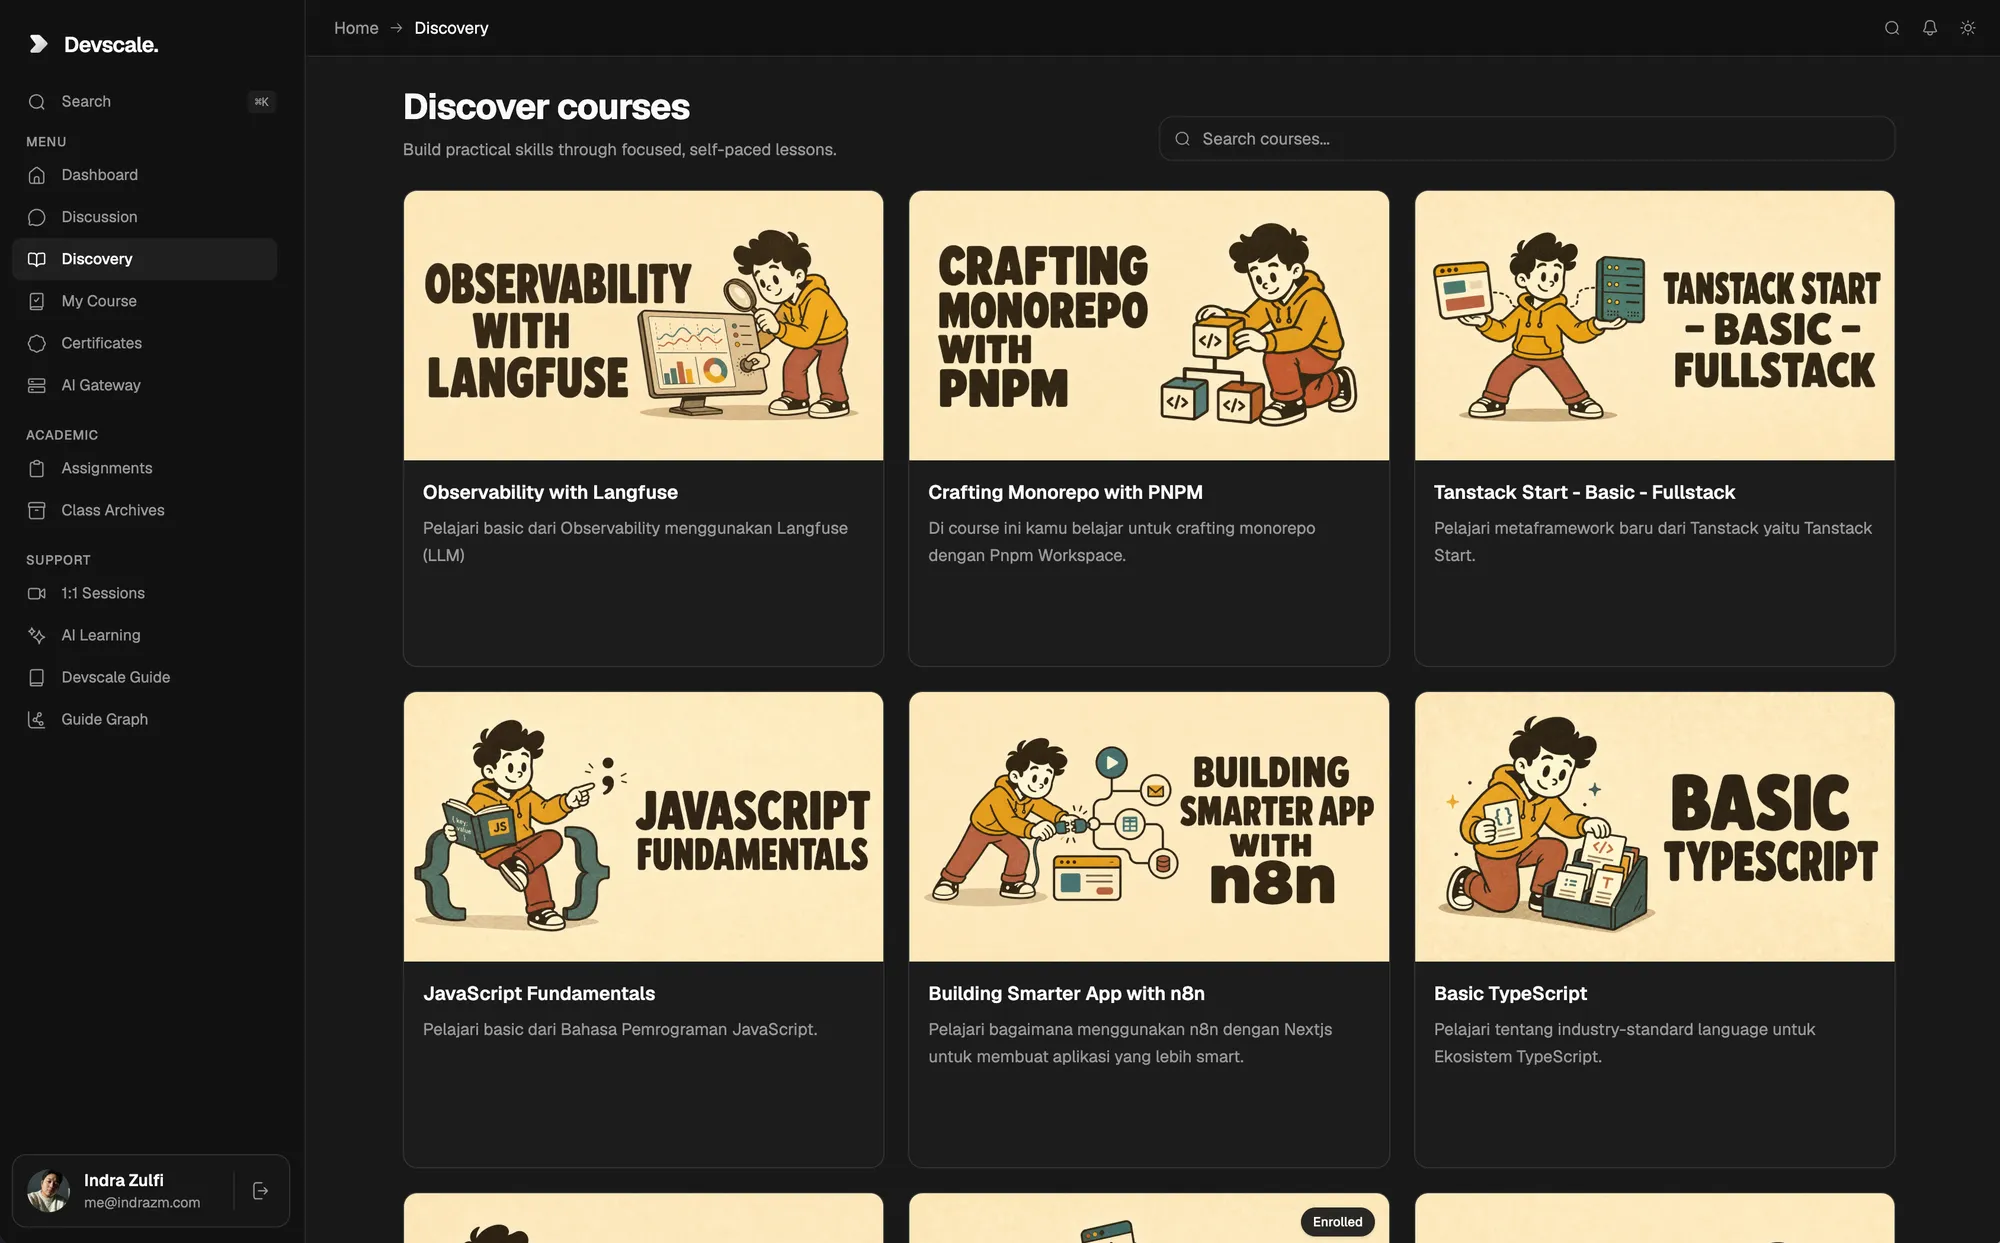Toggle light/dark theme sun icon

[x=1968, y=28]
